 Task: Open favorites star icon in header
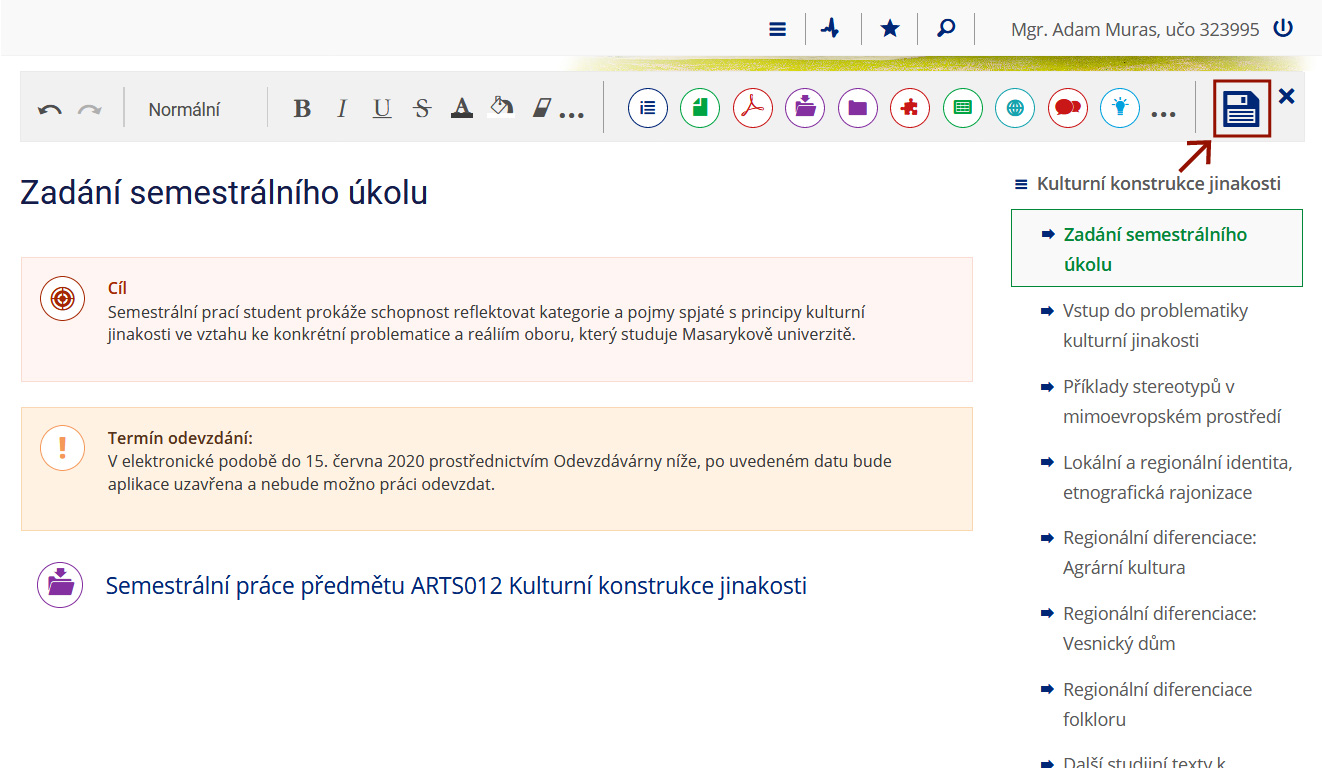pos(890,28)
